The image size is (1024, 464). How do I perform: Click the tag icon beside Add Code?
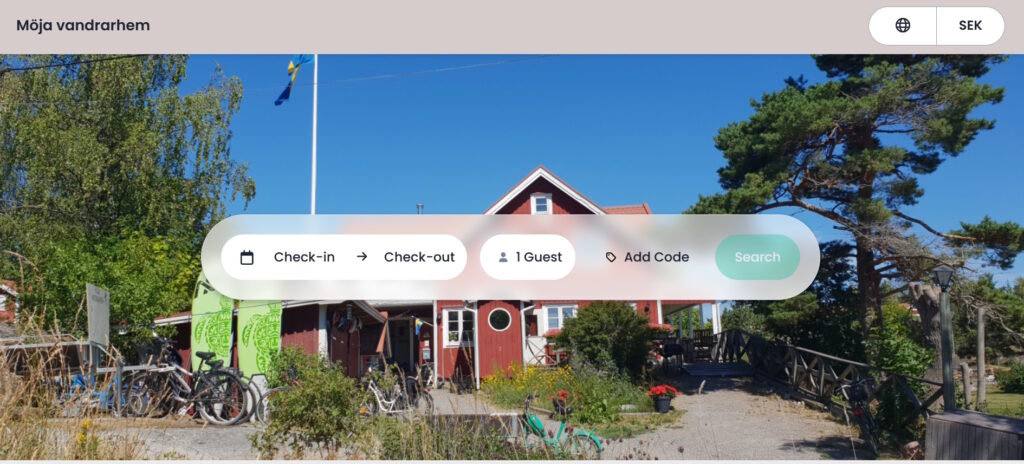point(611,257)
